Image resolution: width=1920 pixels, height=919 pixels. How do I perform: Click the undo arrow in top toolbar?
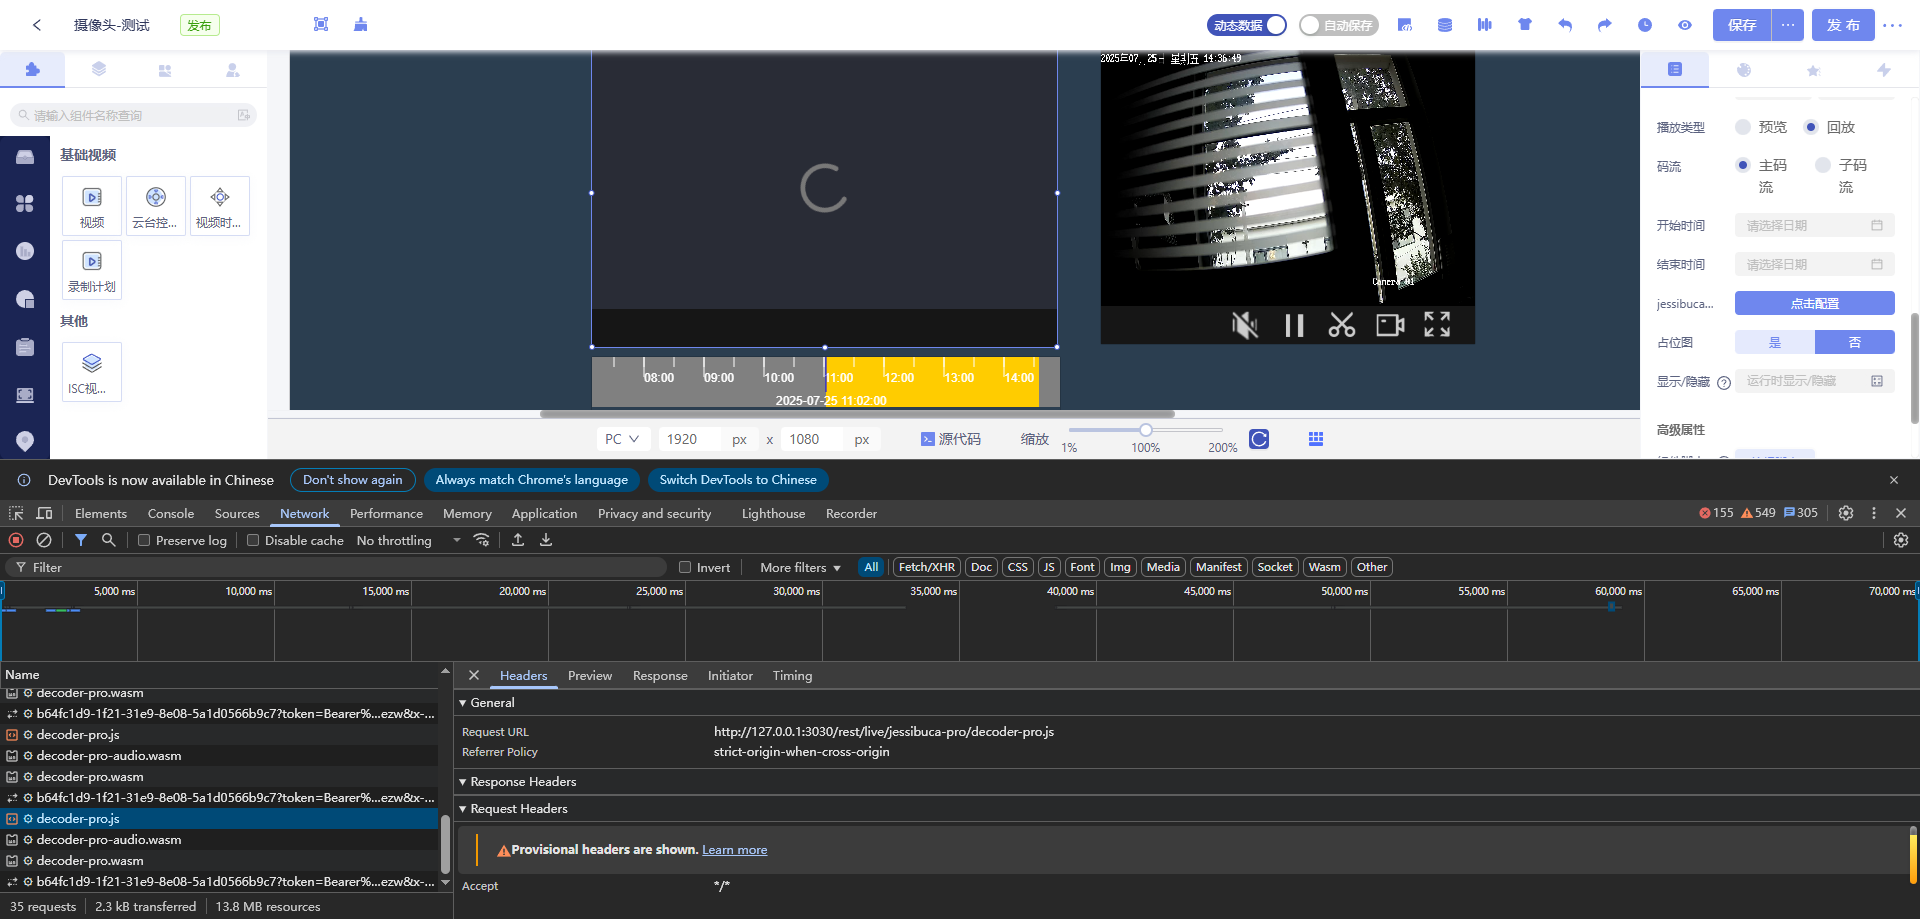tap(1565, 25)
